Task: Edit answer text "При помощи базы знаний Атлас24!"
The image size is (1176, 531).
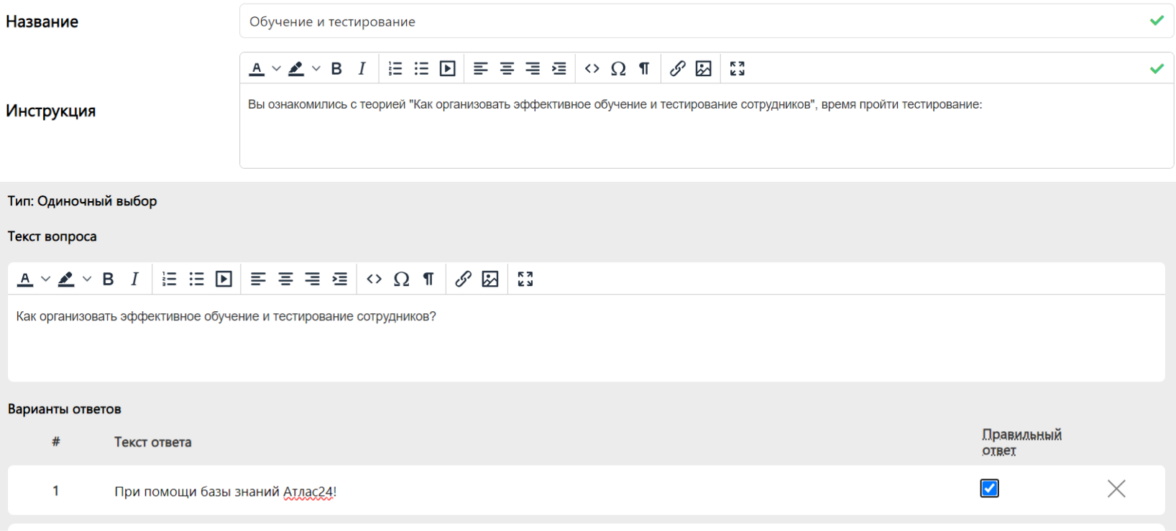Action: coord(225,491)
